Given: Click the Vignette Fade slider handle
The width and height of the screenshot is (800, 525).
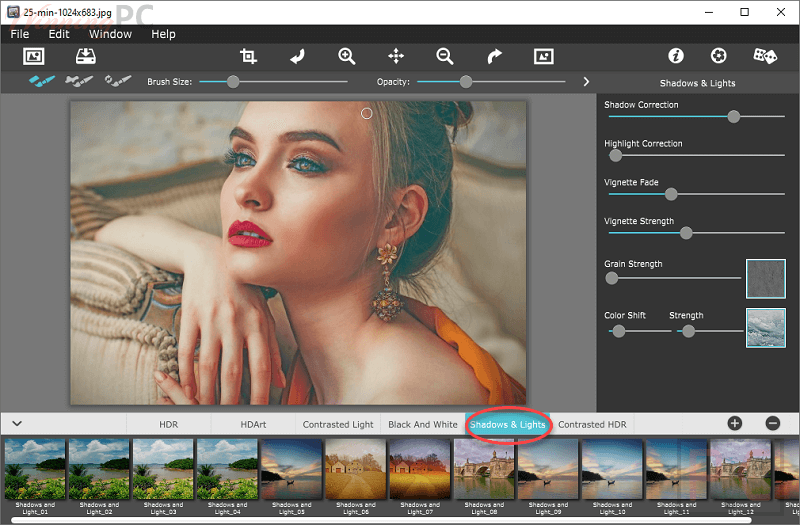Looking at the screenshot, I should [x=671, y=194].
